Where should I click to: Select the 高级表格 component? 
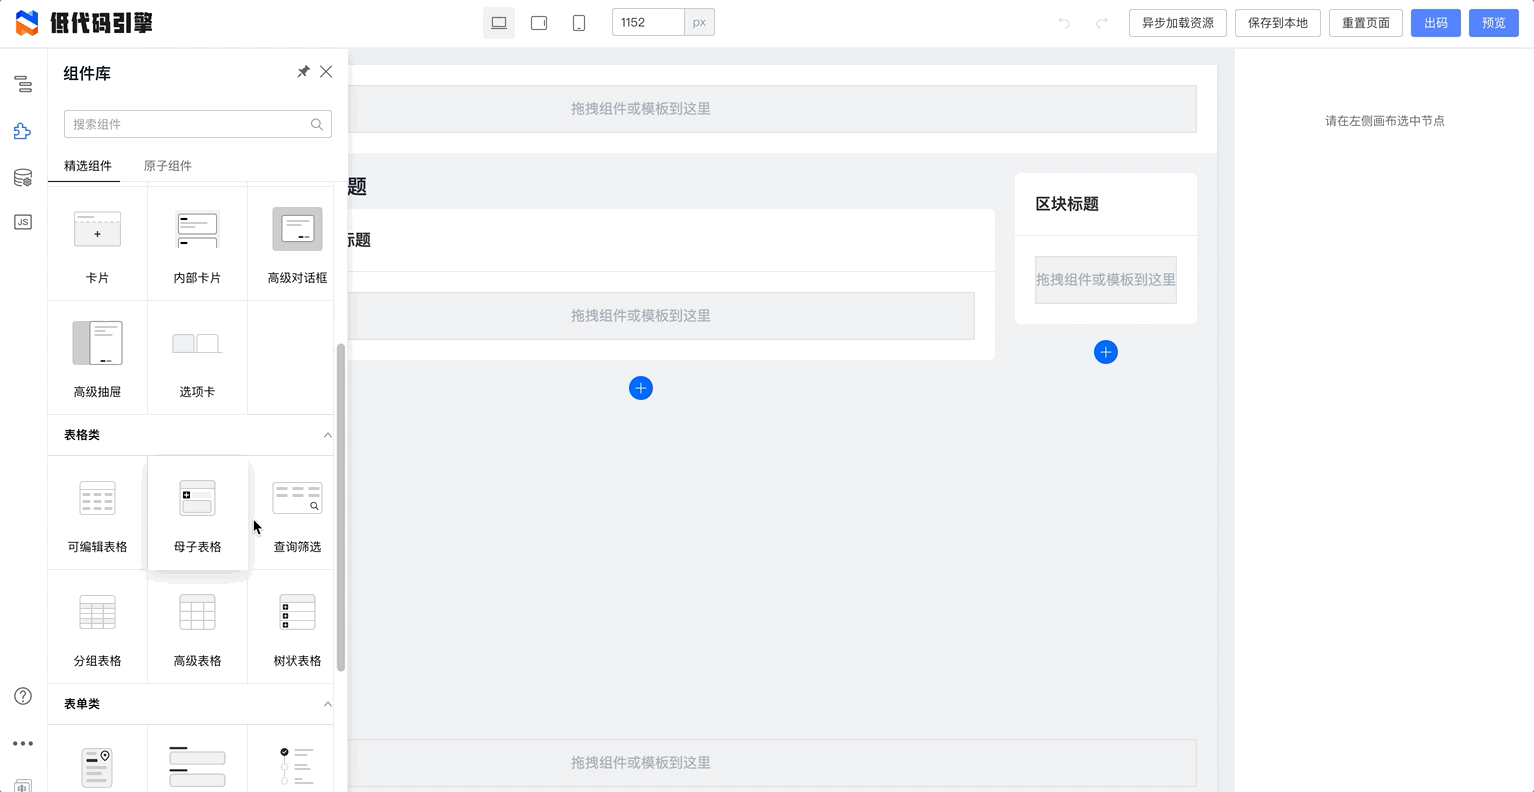click(x=197, y=627)
